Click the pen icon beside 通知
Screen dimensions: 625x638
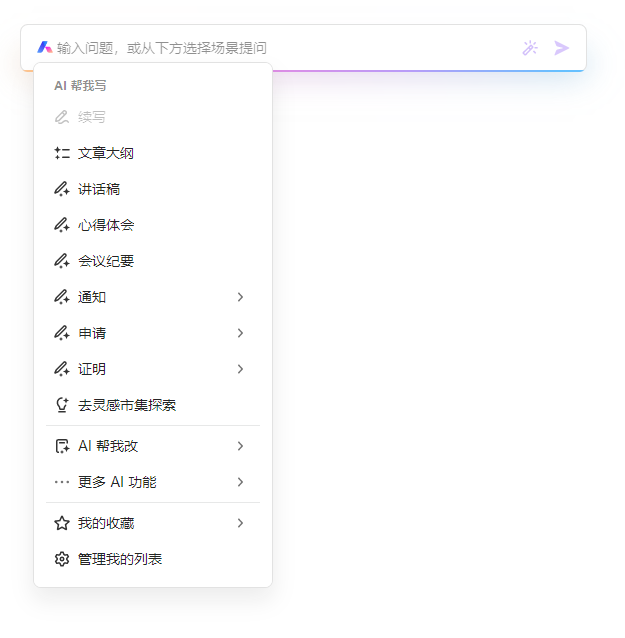62,297
